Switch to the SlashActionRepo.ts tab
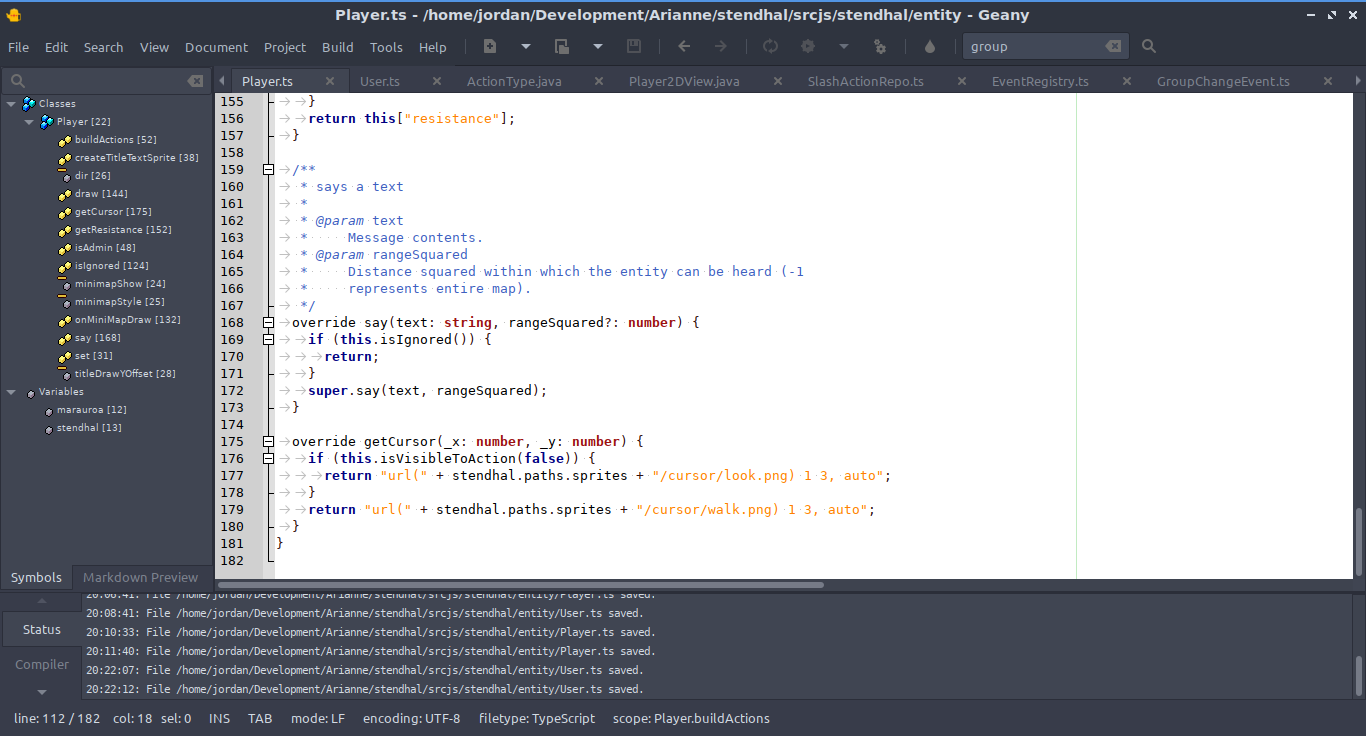The width and height of the screenshot is (1366, 736). tap(865, 81)
